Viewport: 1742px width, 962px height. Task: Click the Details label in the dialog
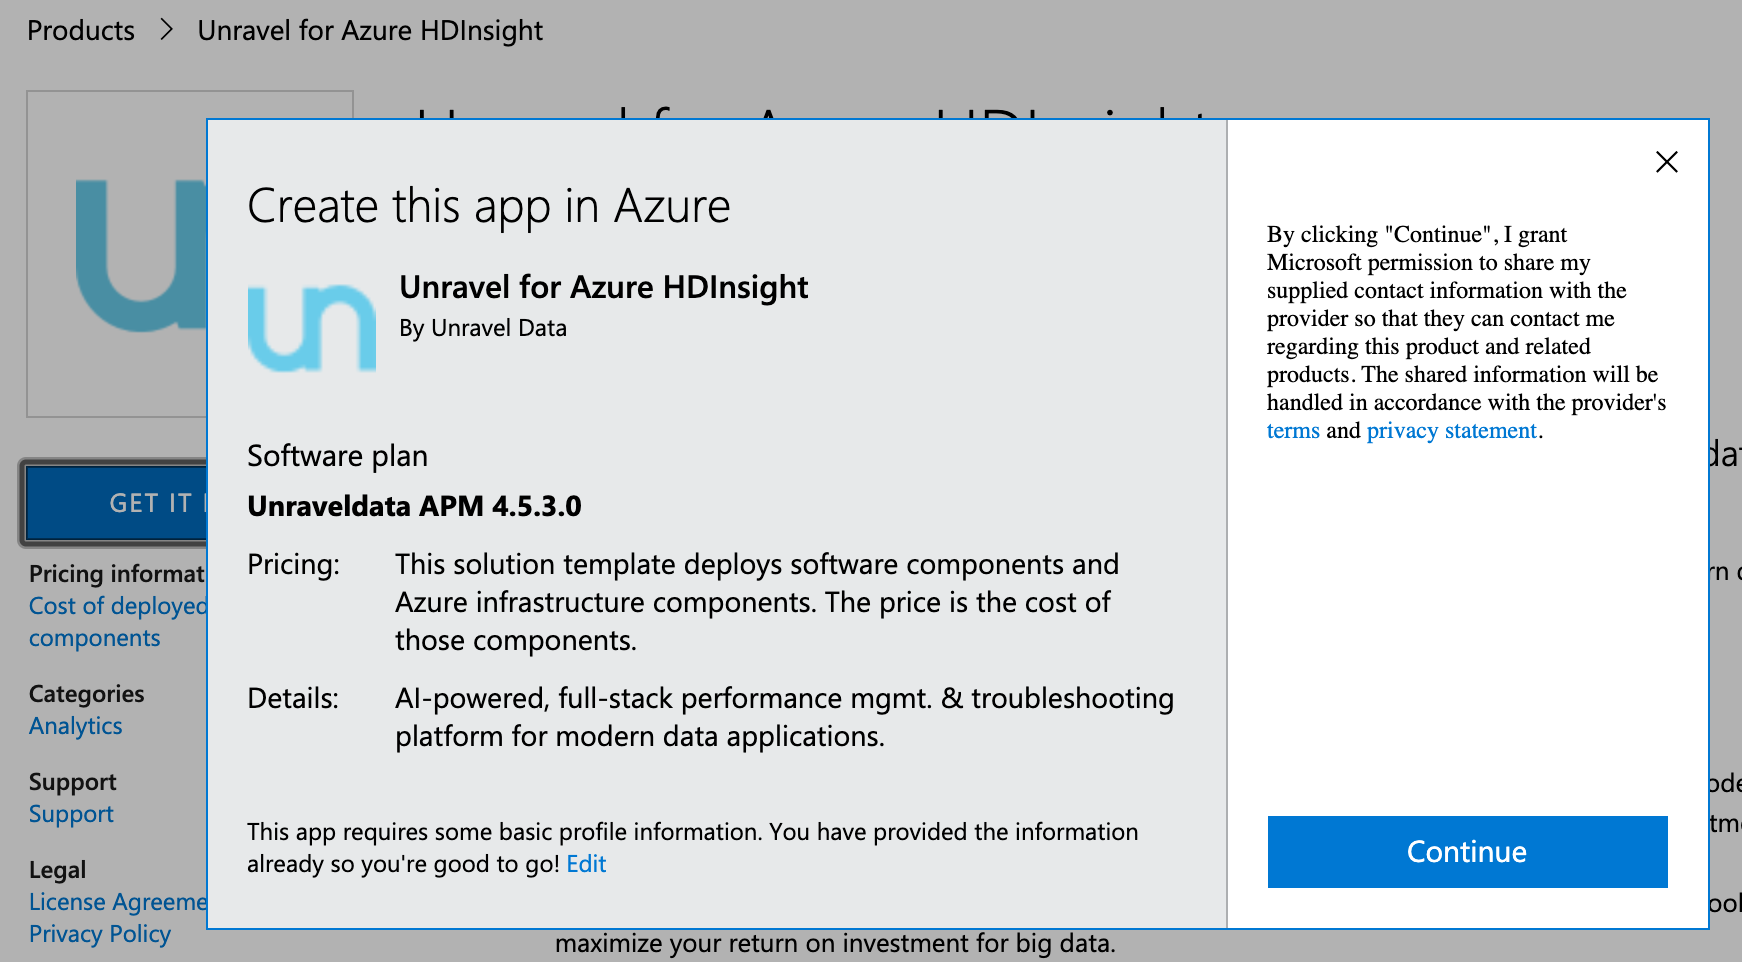click(x=293, y=698)
